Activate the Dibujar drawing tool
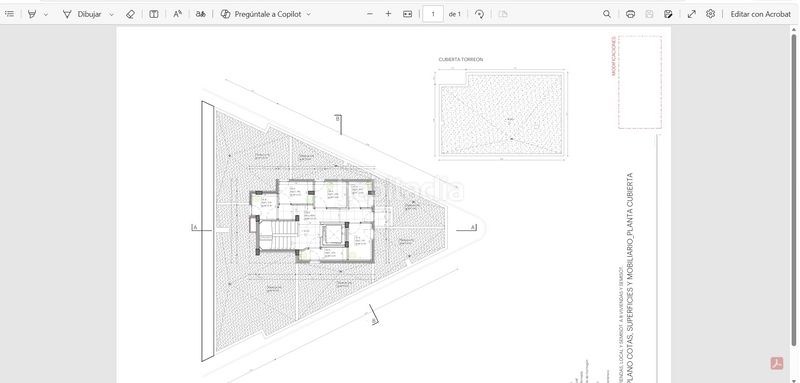This screenshot has width=800, height=383. point(82,14)
